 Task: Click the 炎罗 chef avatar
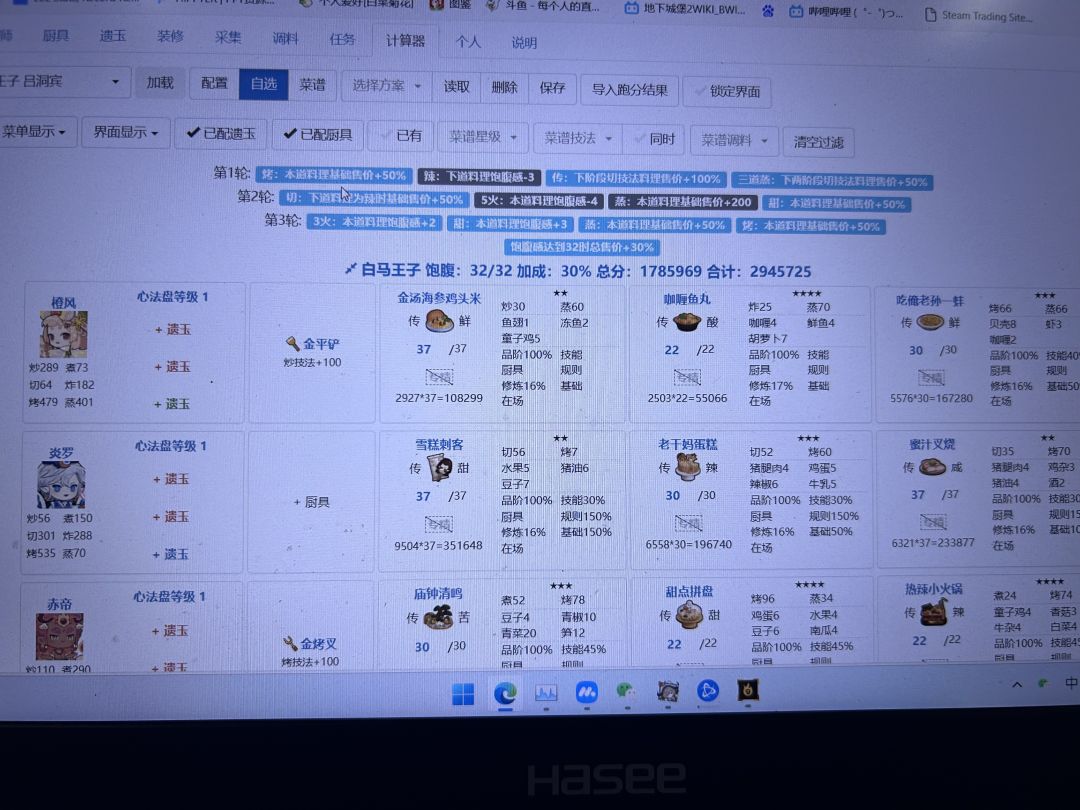click(61, 485)
